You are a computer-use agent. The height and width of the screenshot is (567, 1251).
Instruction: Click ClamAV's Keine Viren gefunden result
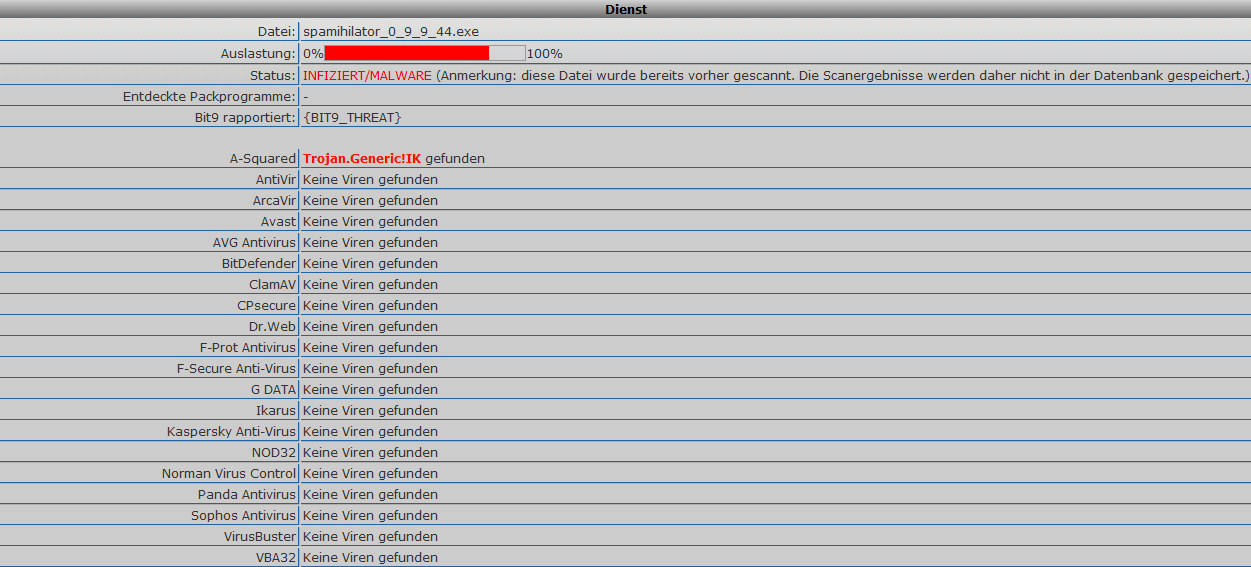tap(370, 284)
